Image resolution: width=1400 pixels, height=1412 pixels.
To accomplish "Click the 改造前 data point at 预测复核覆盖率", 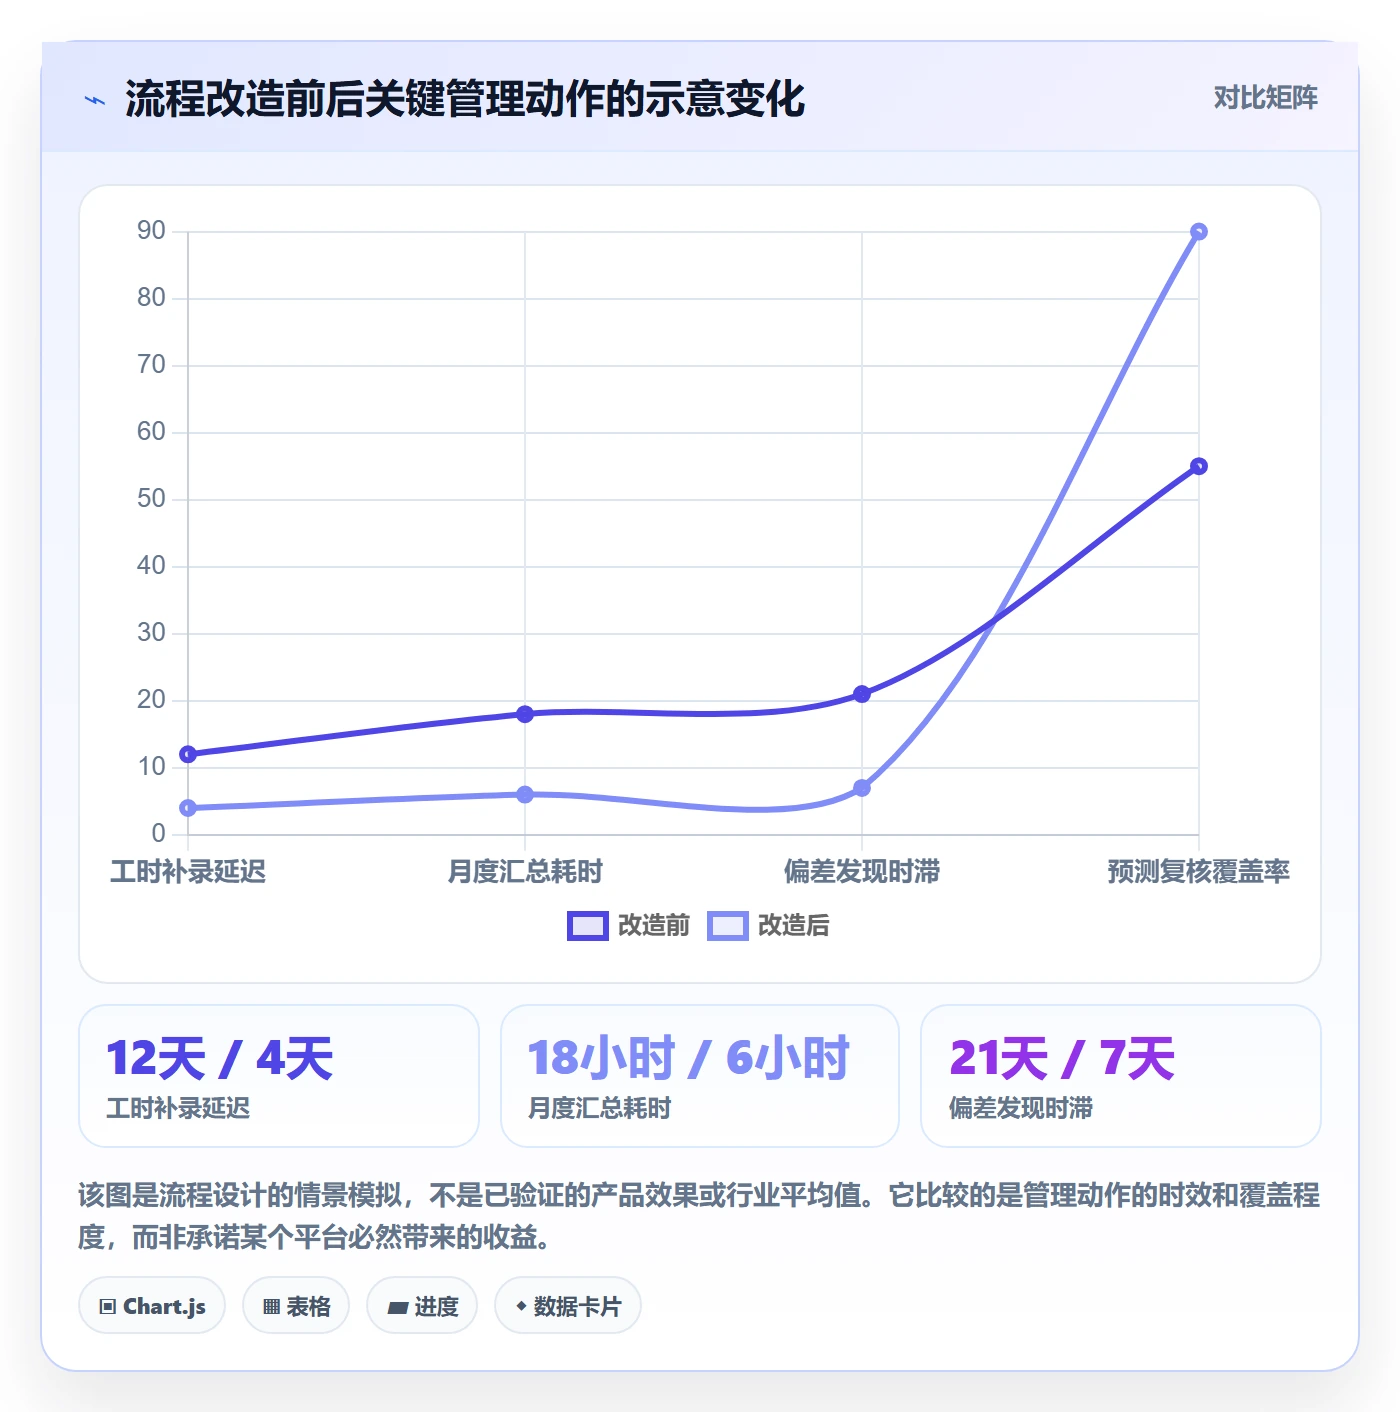I will tap(1199, 466).
